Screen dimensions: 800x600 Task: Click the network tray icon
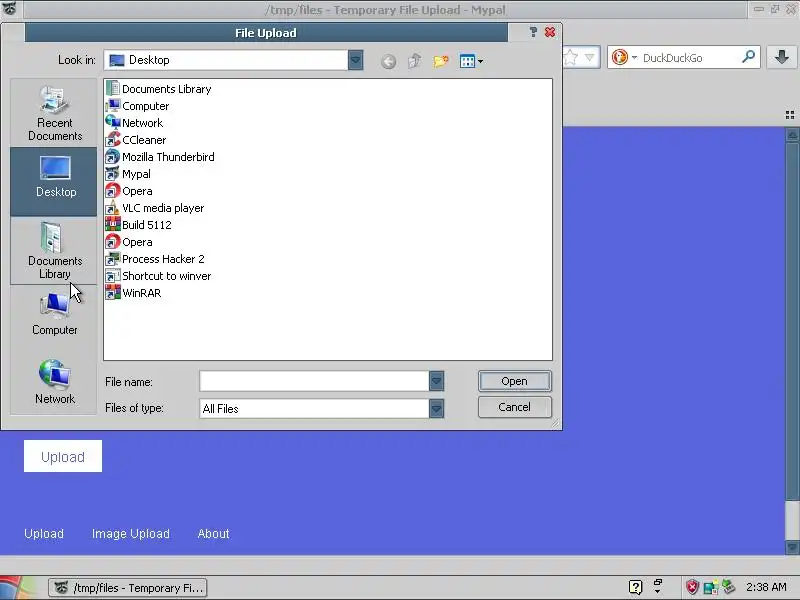710,587
